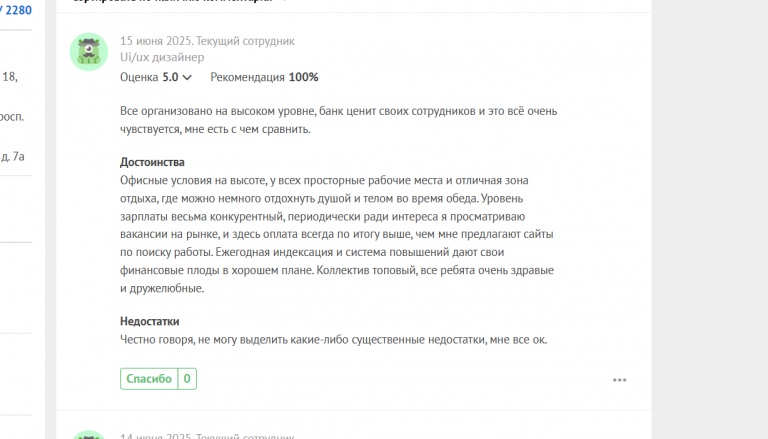Click the sidebar text "18,"

coord(9,76)
